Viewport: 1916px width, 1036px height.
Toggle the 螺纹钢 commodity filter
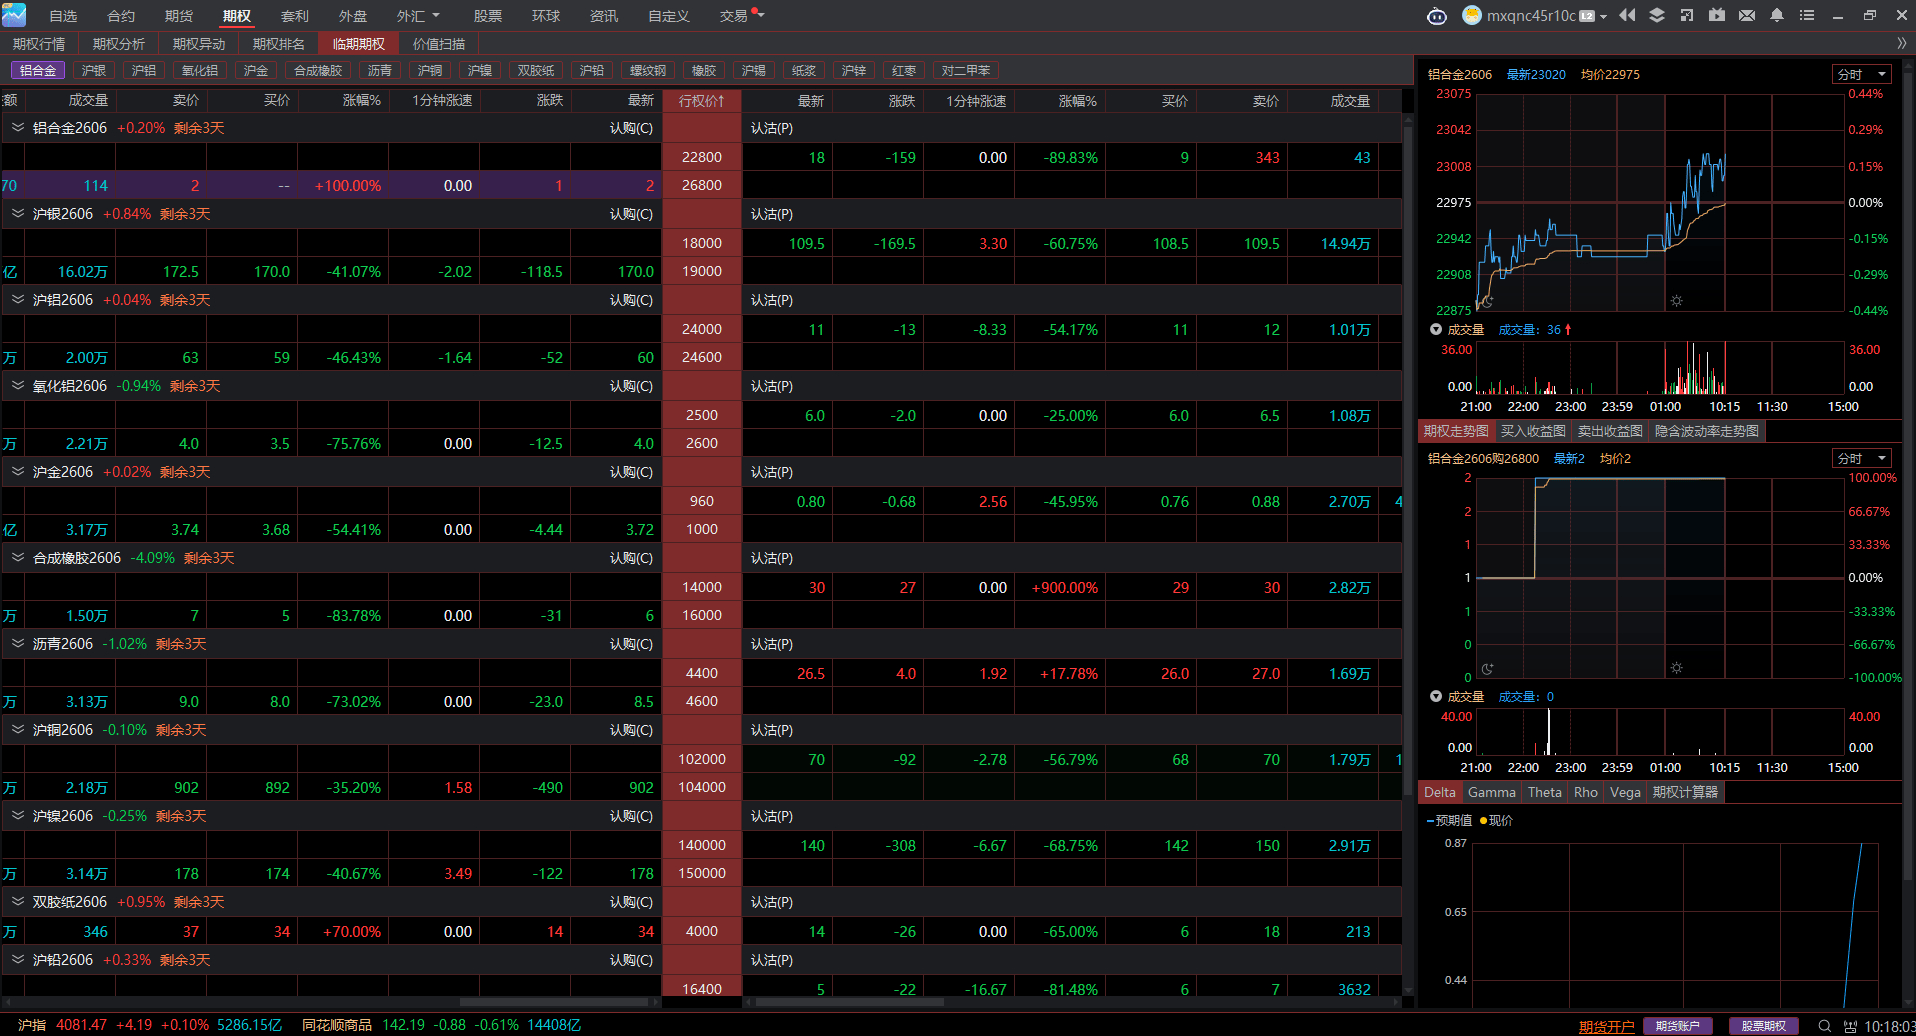[x=648, y=70]
